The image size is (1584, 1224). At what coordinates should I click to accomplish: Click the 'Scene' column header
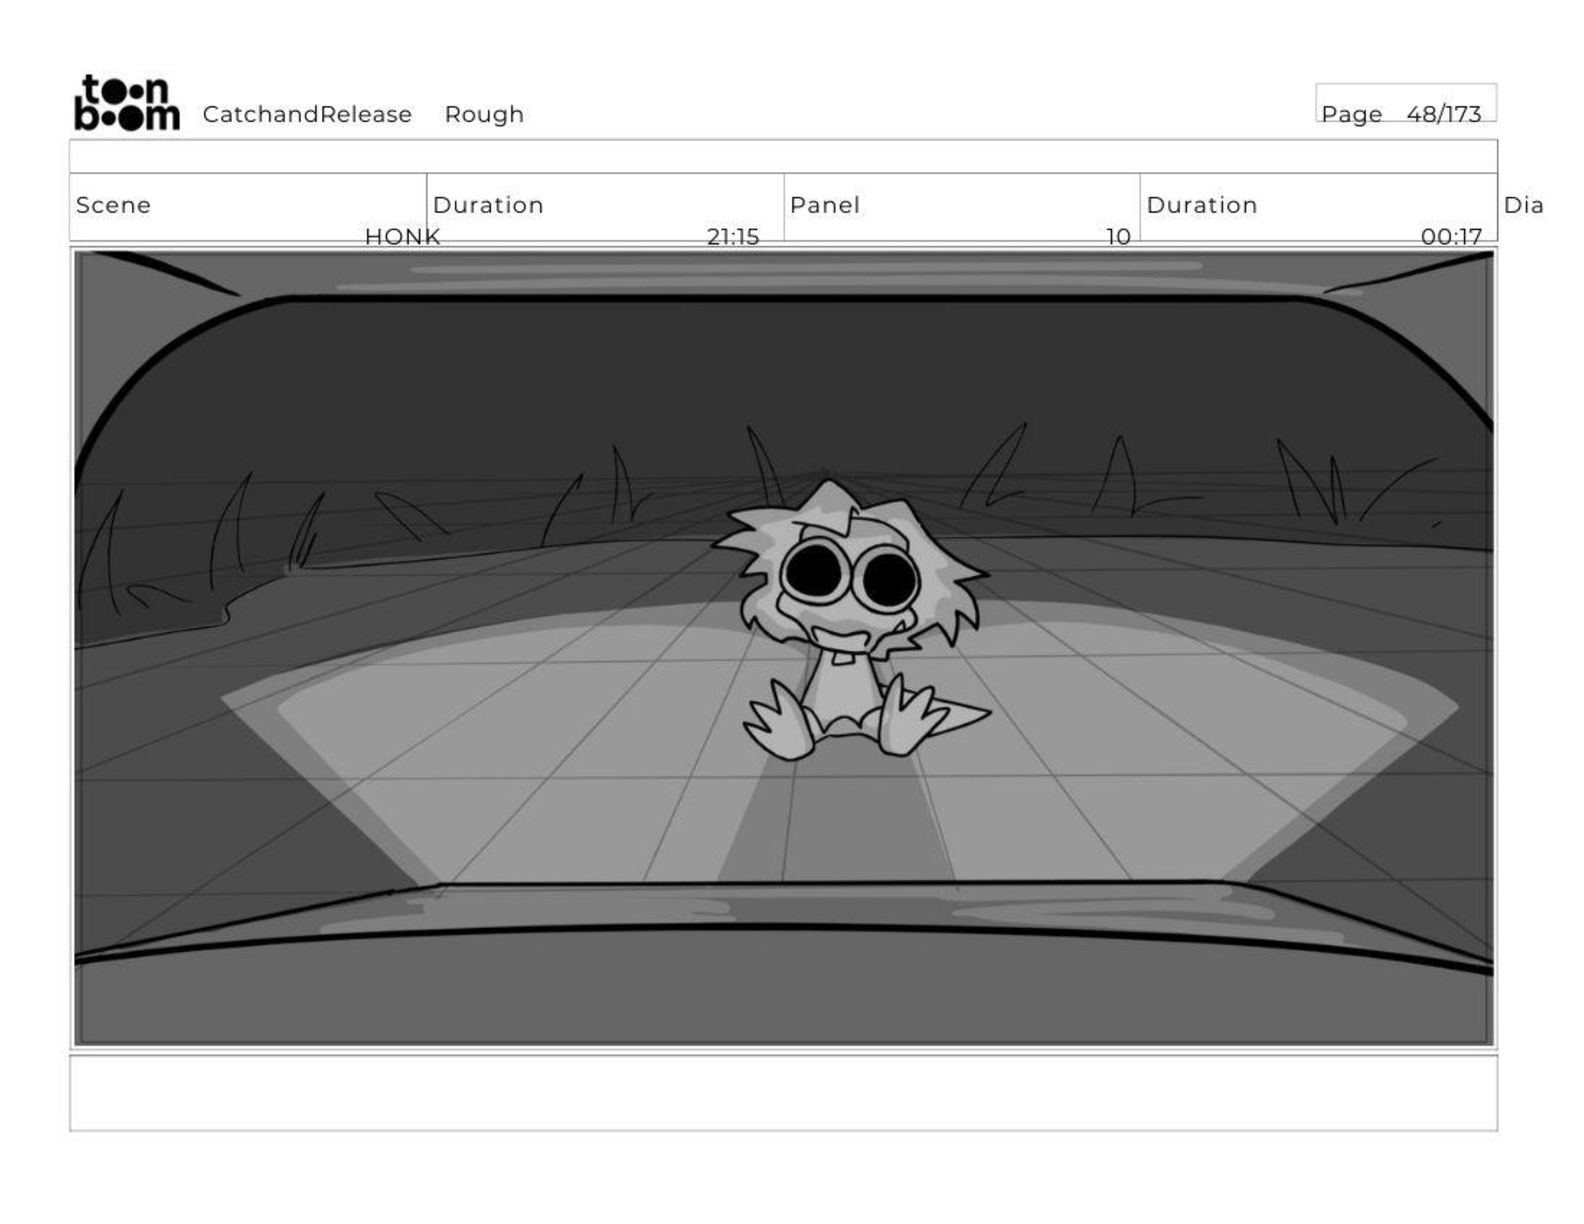[113, 205]
